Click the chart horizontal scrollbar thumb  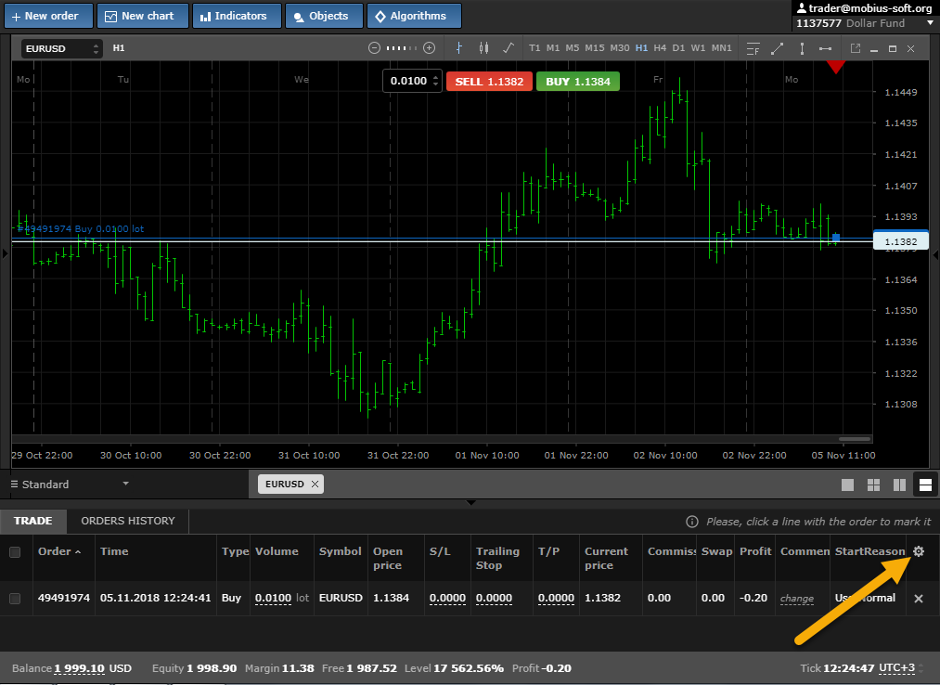[x=855, y=439]
